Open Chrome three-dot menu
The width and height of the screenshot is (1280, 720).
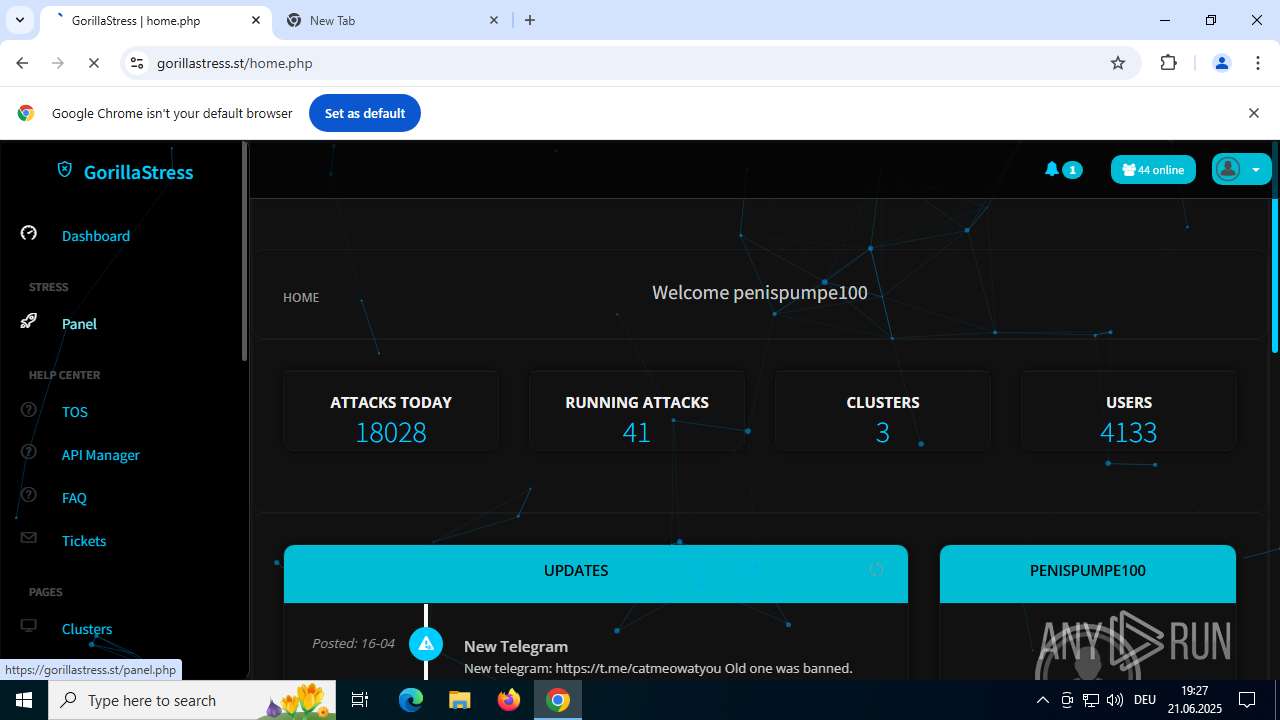pos(1258,63)
